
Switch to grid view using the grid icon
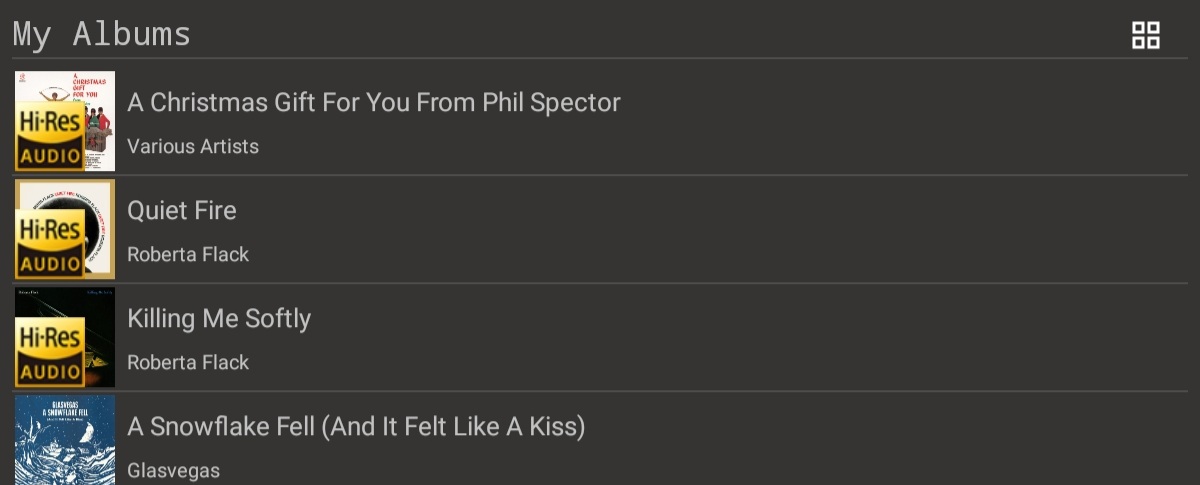pos(1146,35)
